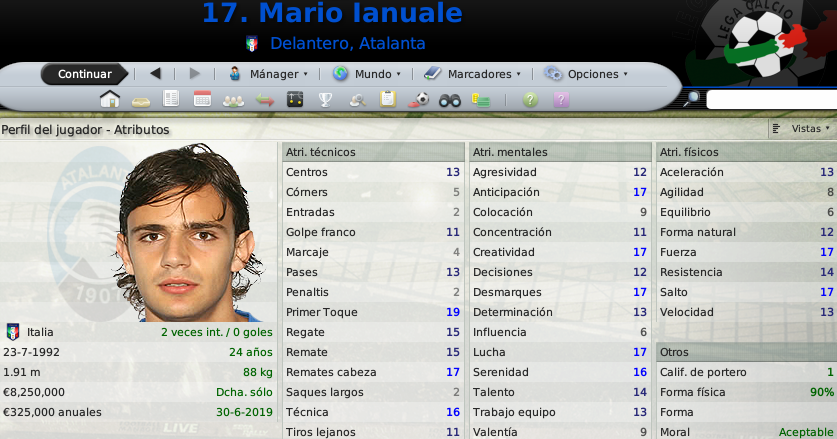Image resolution: width=837 pixels, height=439 pixels.
Task: Open the tactics board icon
Action: pyautogui.click(x=295, y=99)
